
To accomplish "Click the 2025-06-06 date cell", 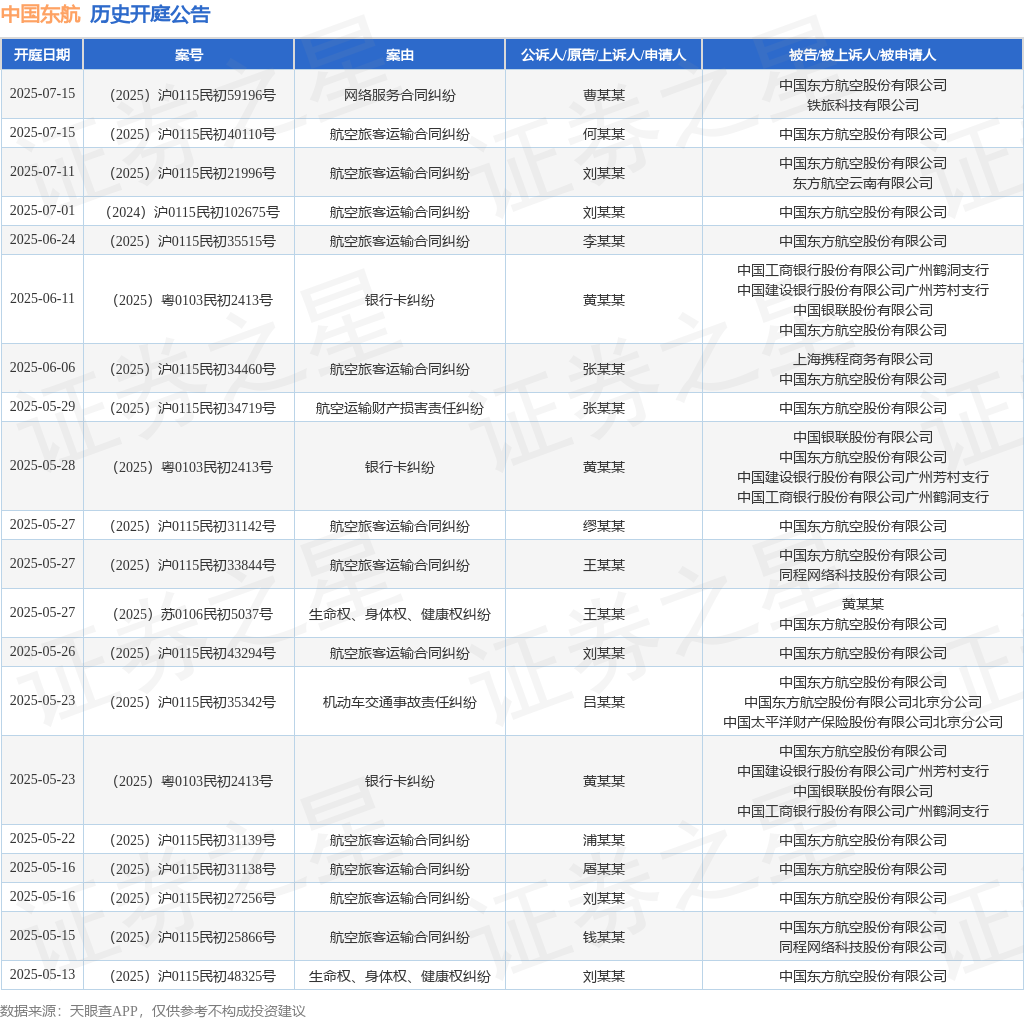I will click(42, 367).
